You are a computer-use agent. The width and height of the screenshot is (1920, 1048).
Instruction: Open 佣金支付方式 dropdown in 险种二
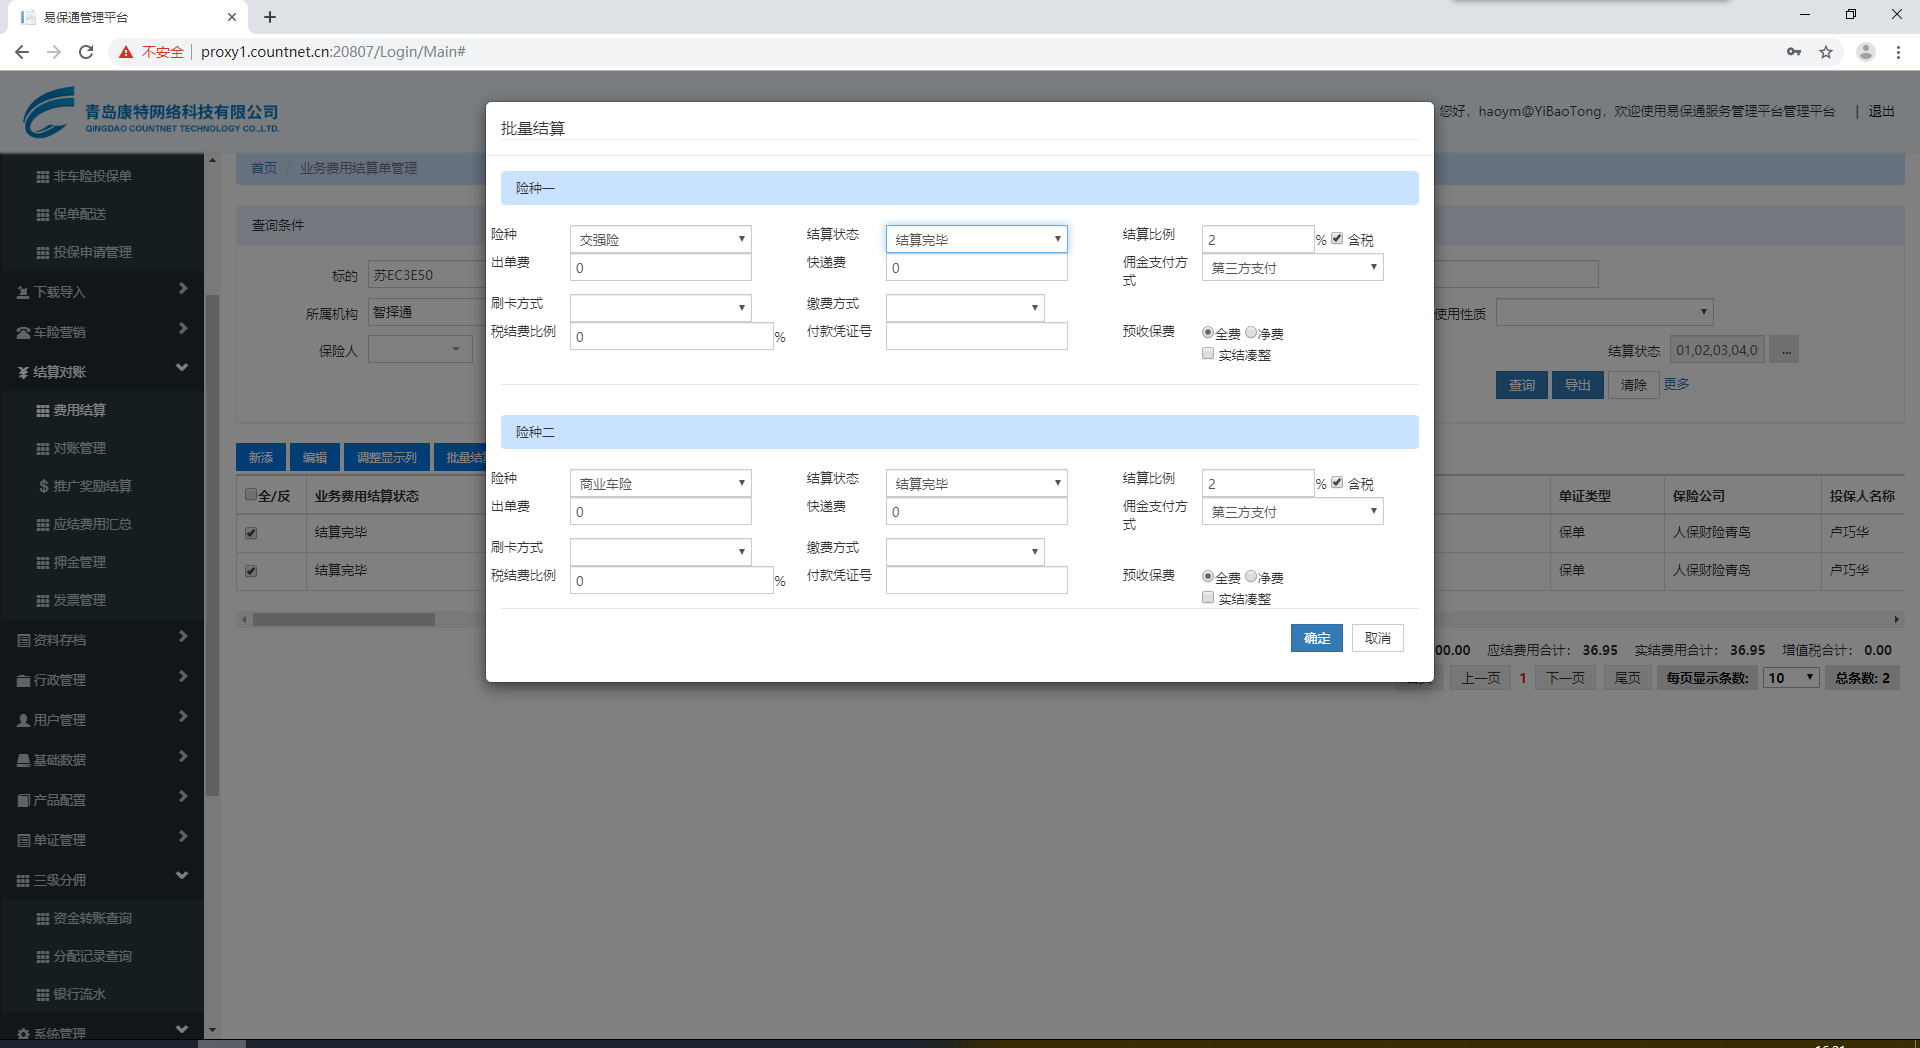(x=1293, y=511)
